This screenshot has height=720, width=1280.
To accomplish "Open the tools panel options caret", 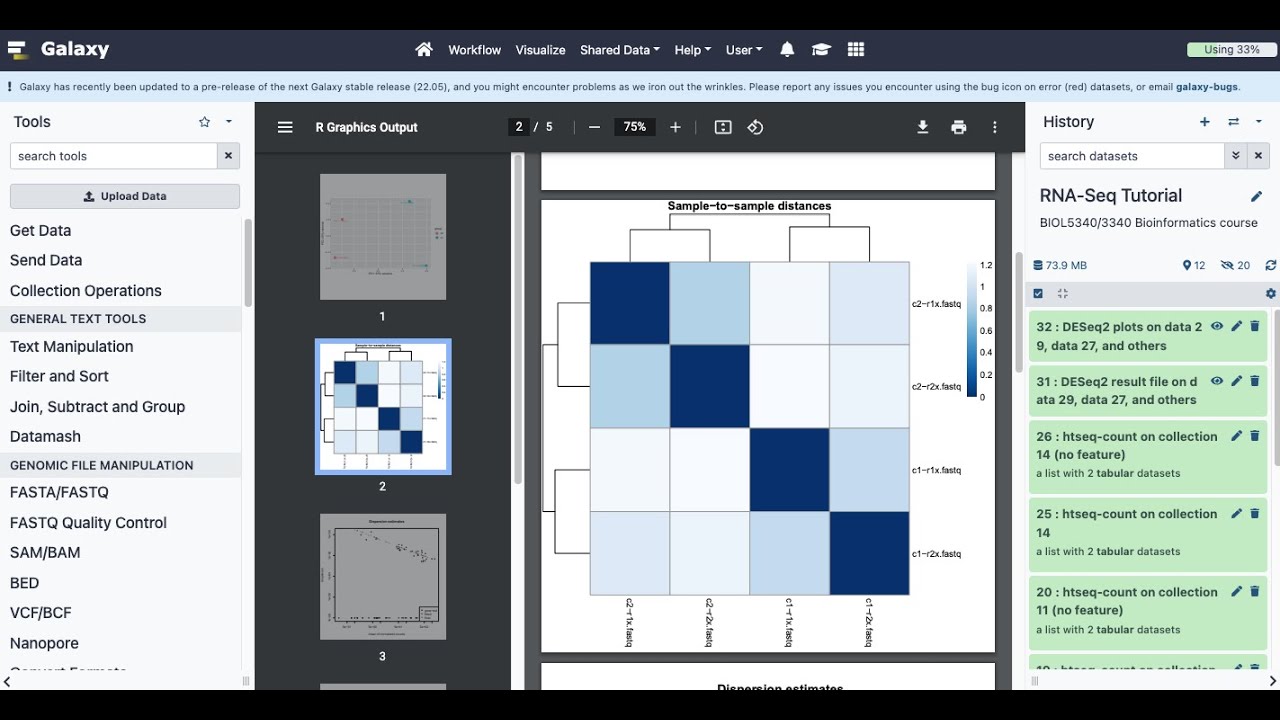I will coord(229,122).
